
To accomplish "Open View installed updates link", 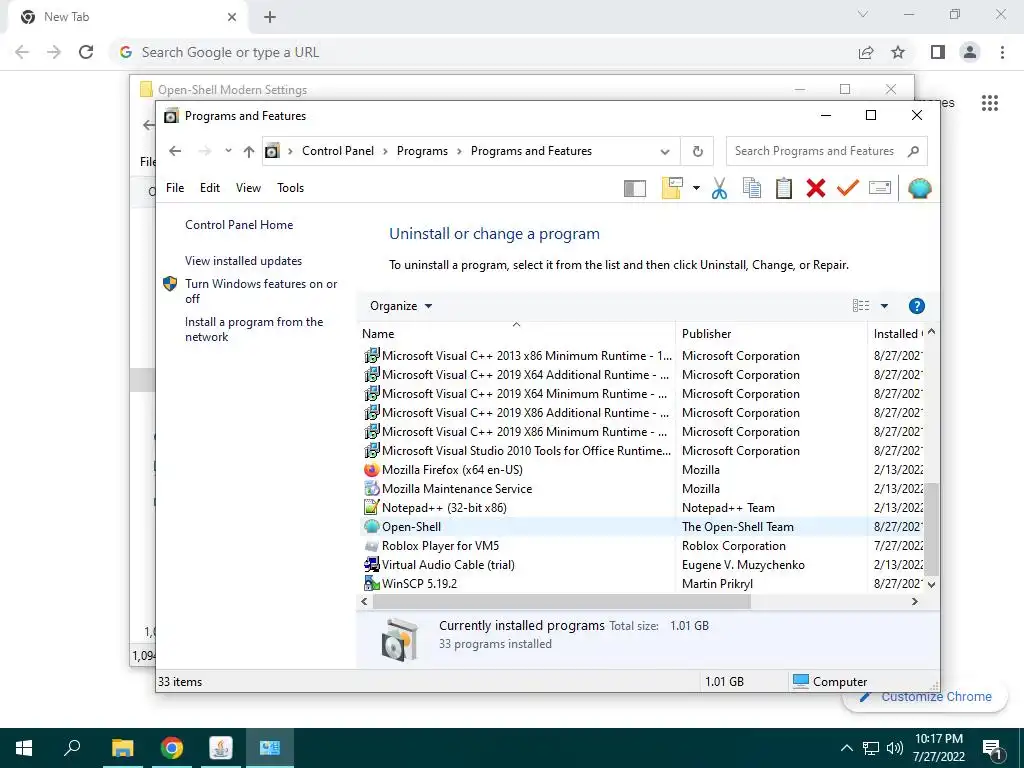I will pyautogui.click(x=244, y=261).
